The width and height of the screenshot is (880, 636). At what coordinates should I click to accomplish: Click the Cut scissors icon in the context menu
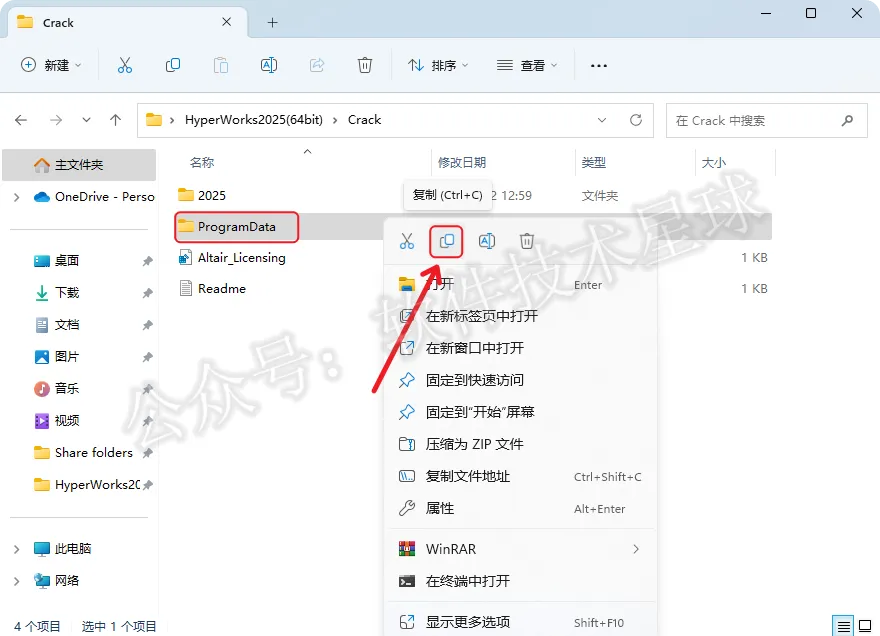click(407, 241)
